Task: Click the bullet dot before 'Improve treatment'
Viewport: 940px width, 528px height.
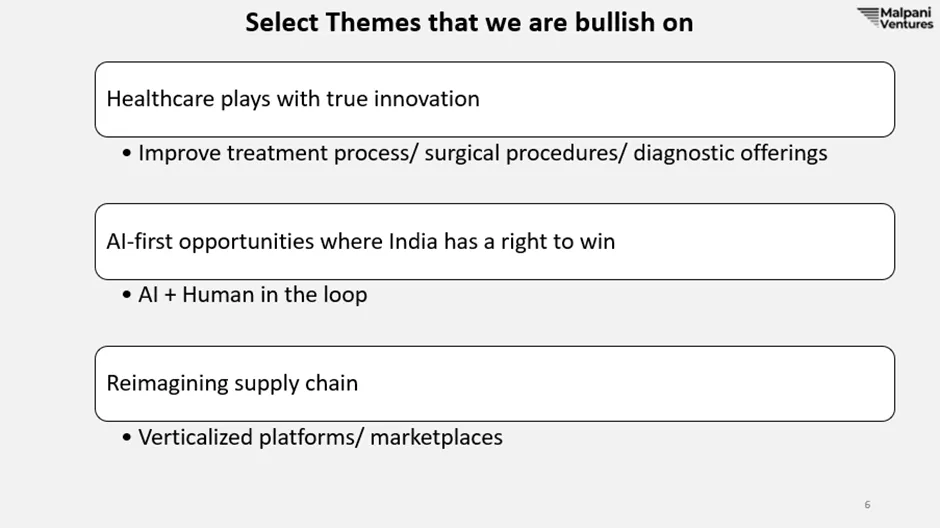Action: (126, 153)
